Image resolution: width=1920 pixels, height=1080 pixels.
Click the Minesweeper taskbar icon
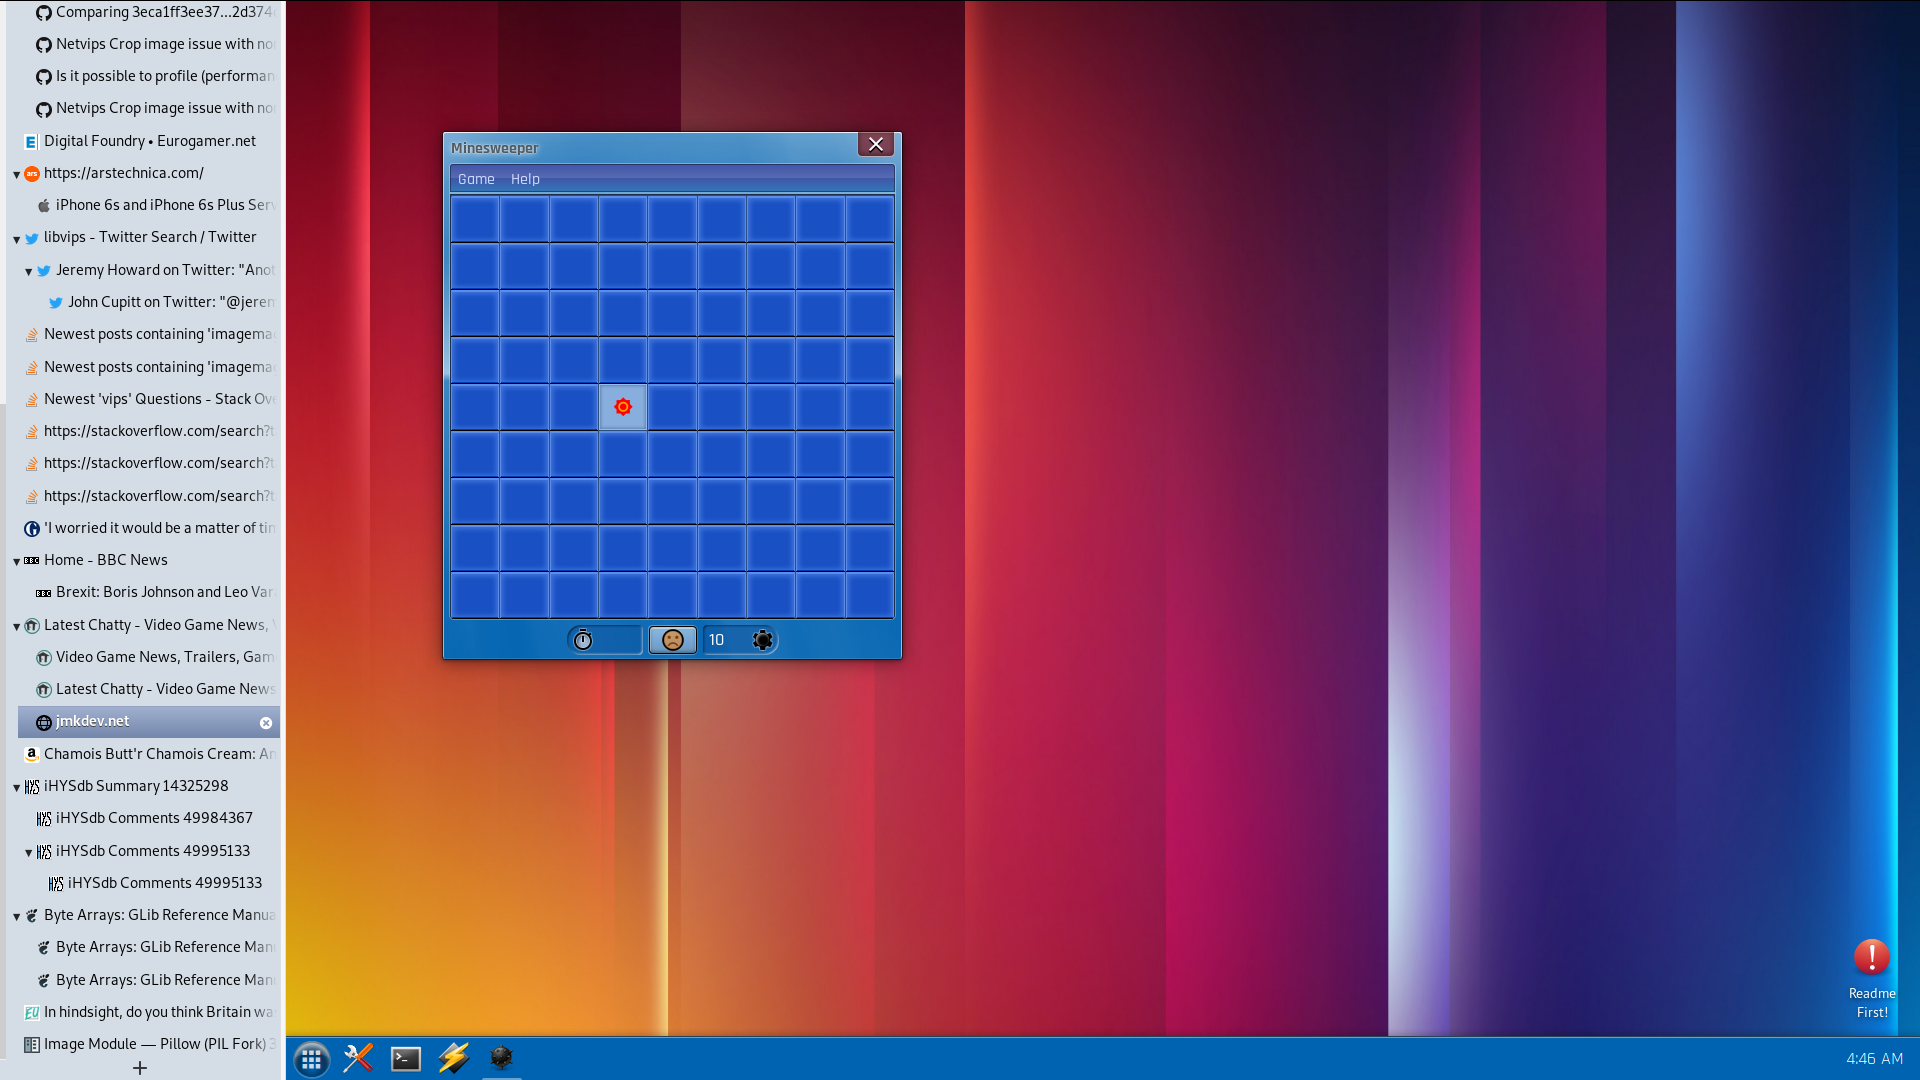click(502, 1057)
